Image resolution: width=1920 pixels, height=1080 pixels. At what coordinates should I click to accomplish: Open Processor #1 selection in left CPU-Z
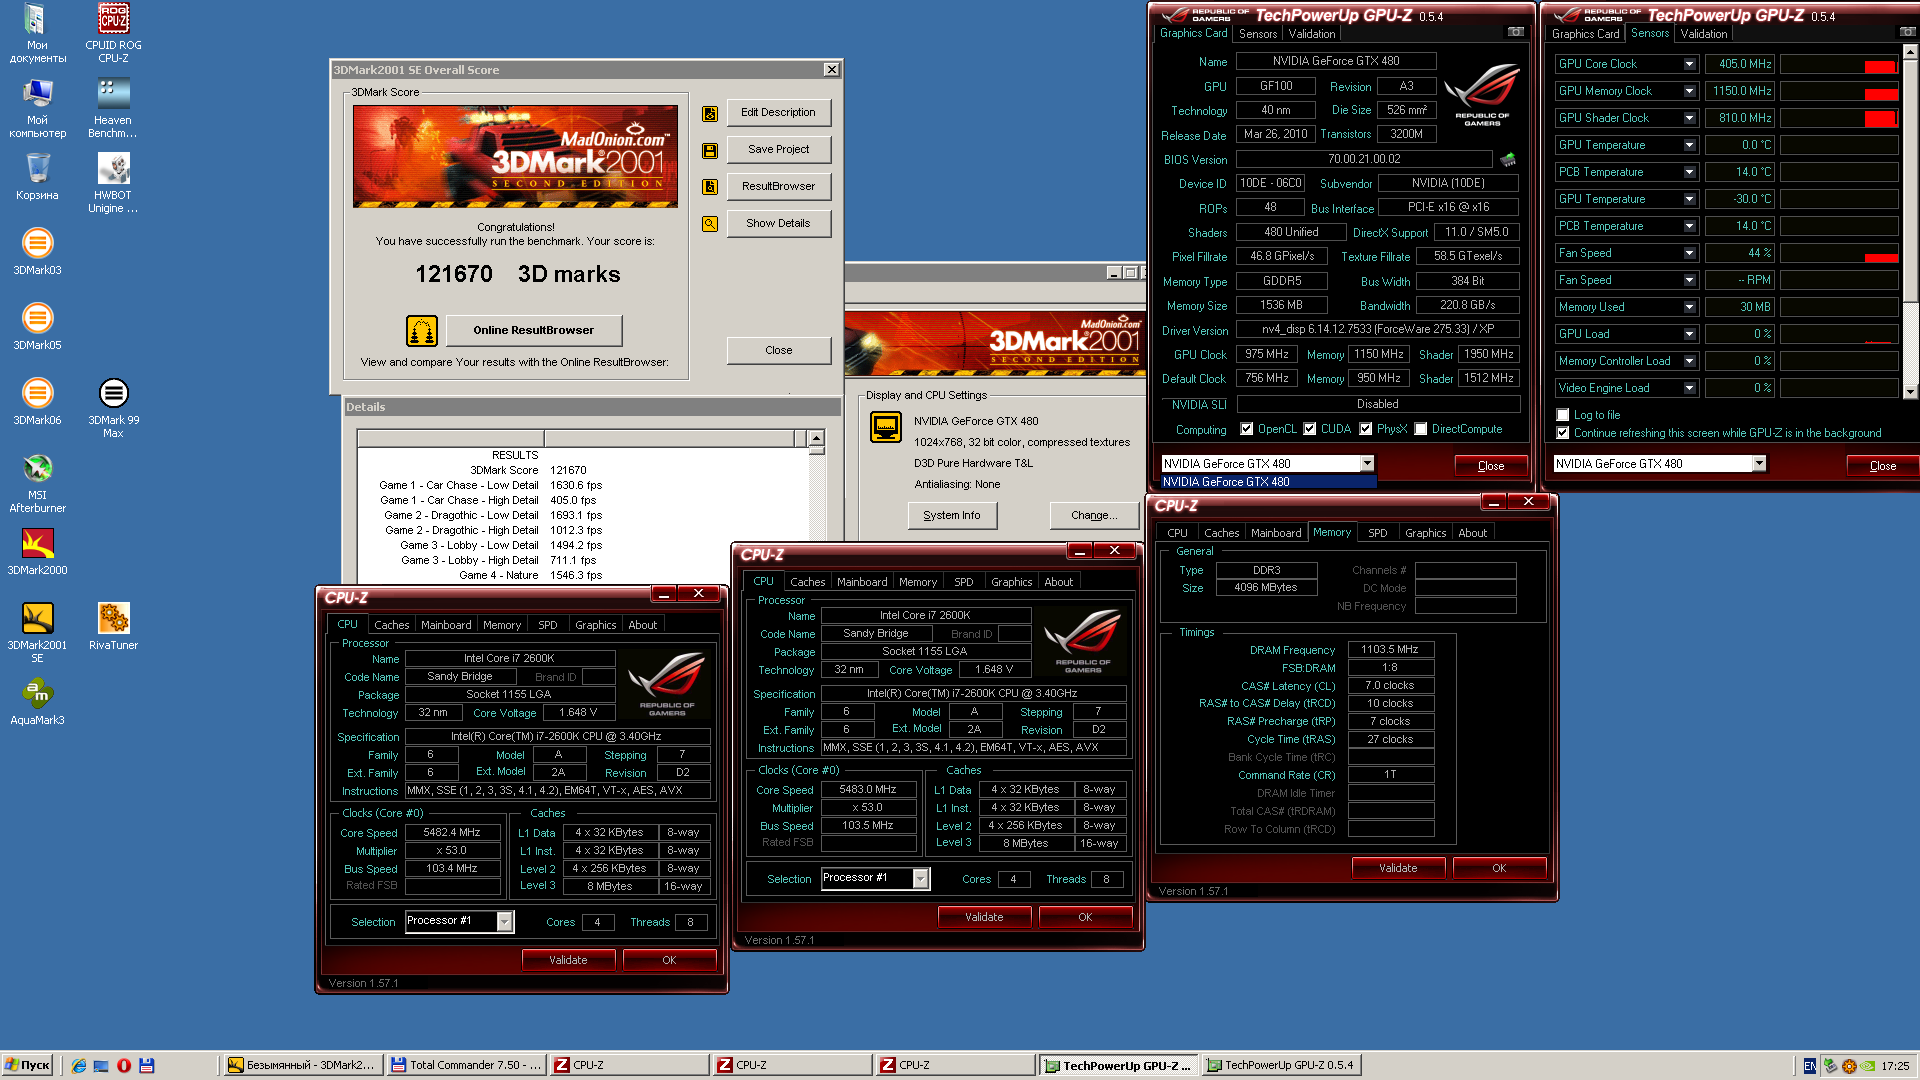coord(505,922)
